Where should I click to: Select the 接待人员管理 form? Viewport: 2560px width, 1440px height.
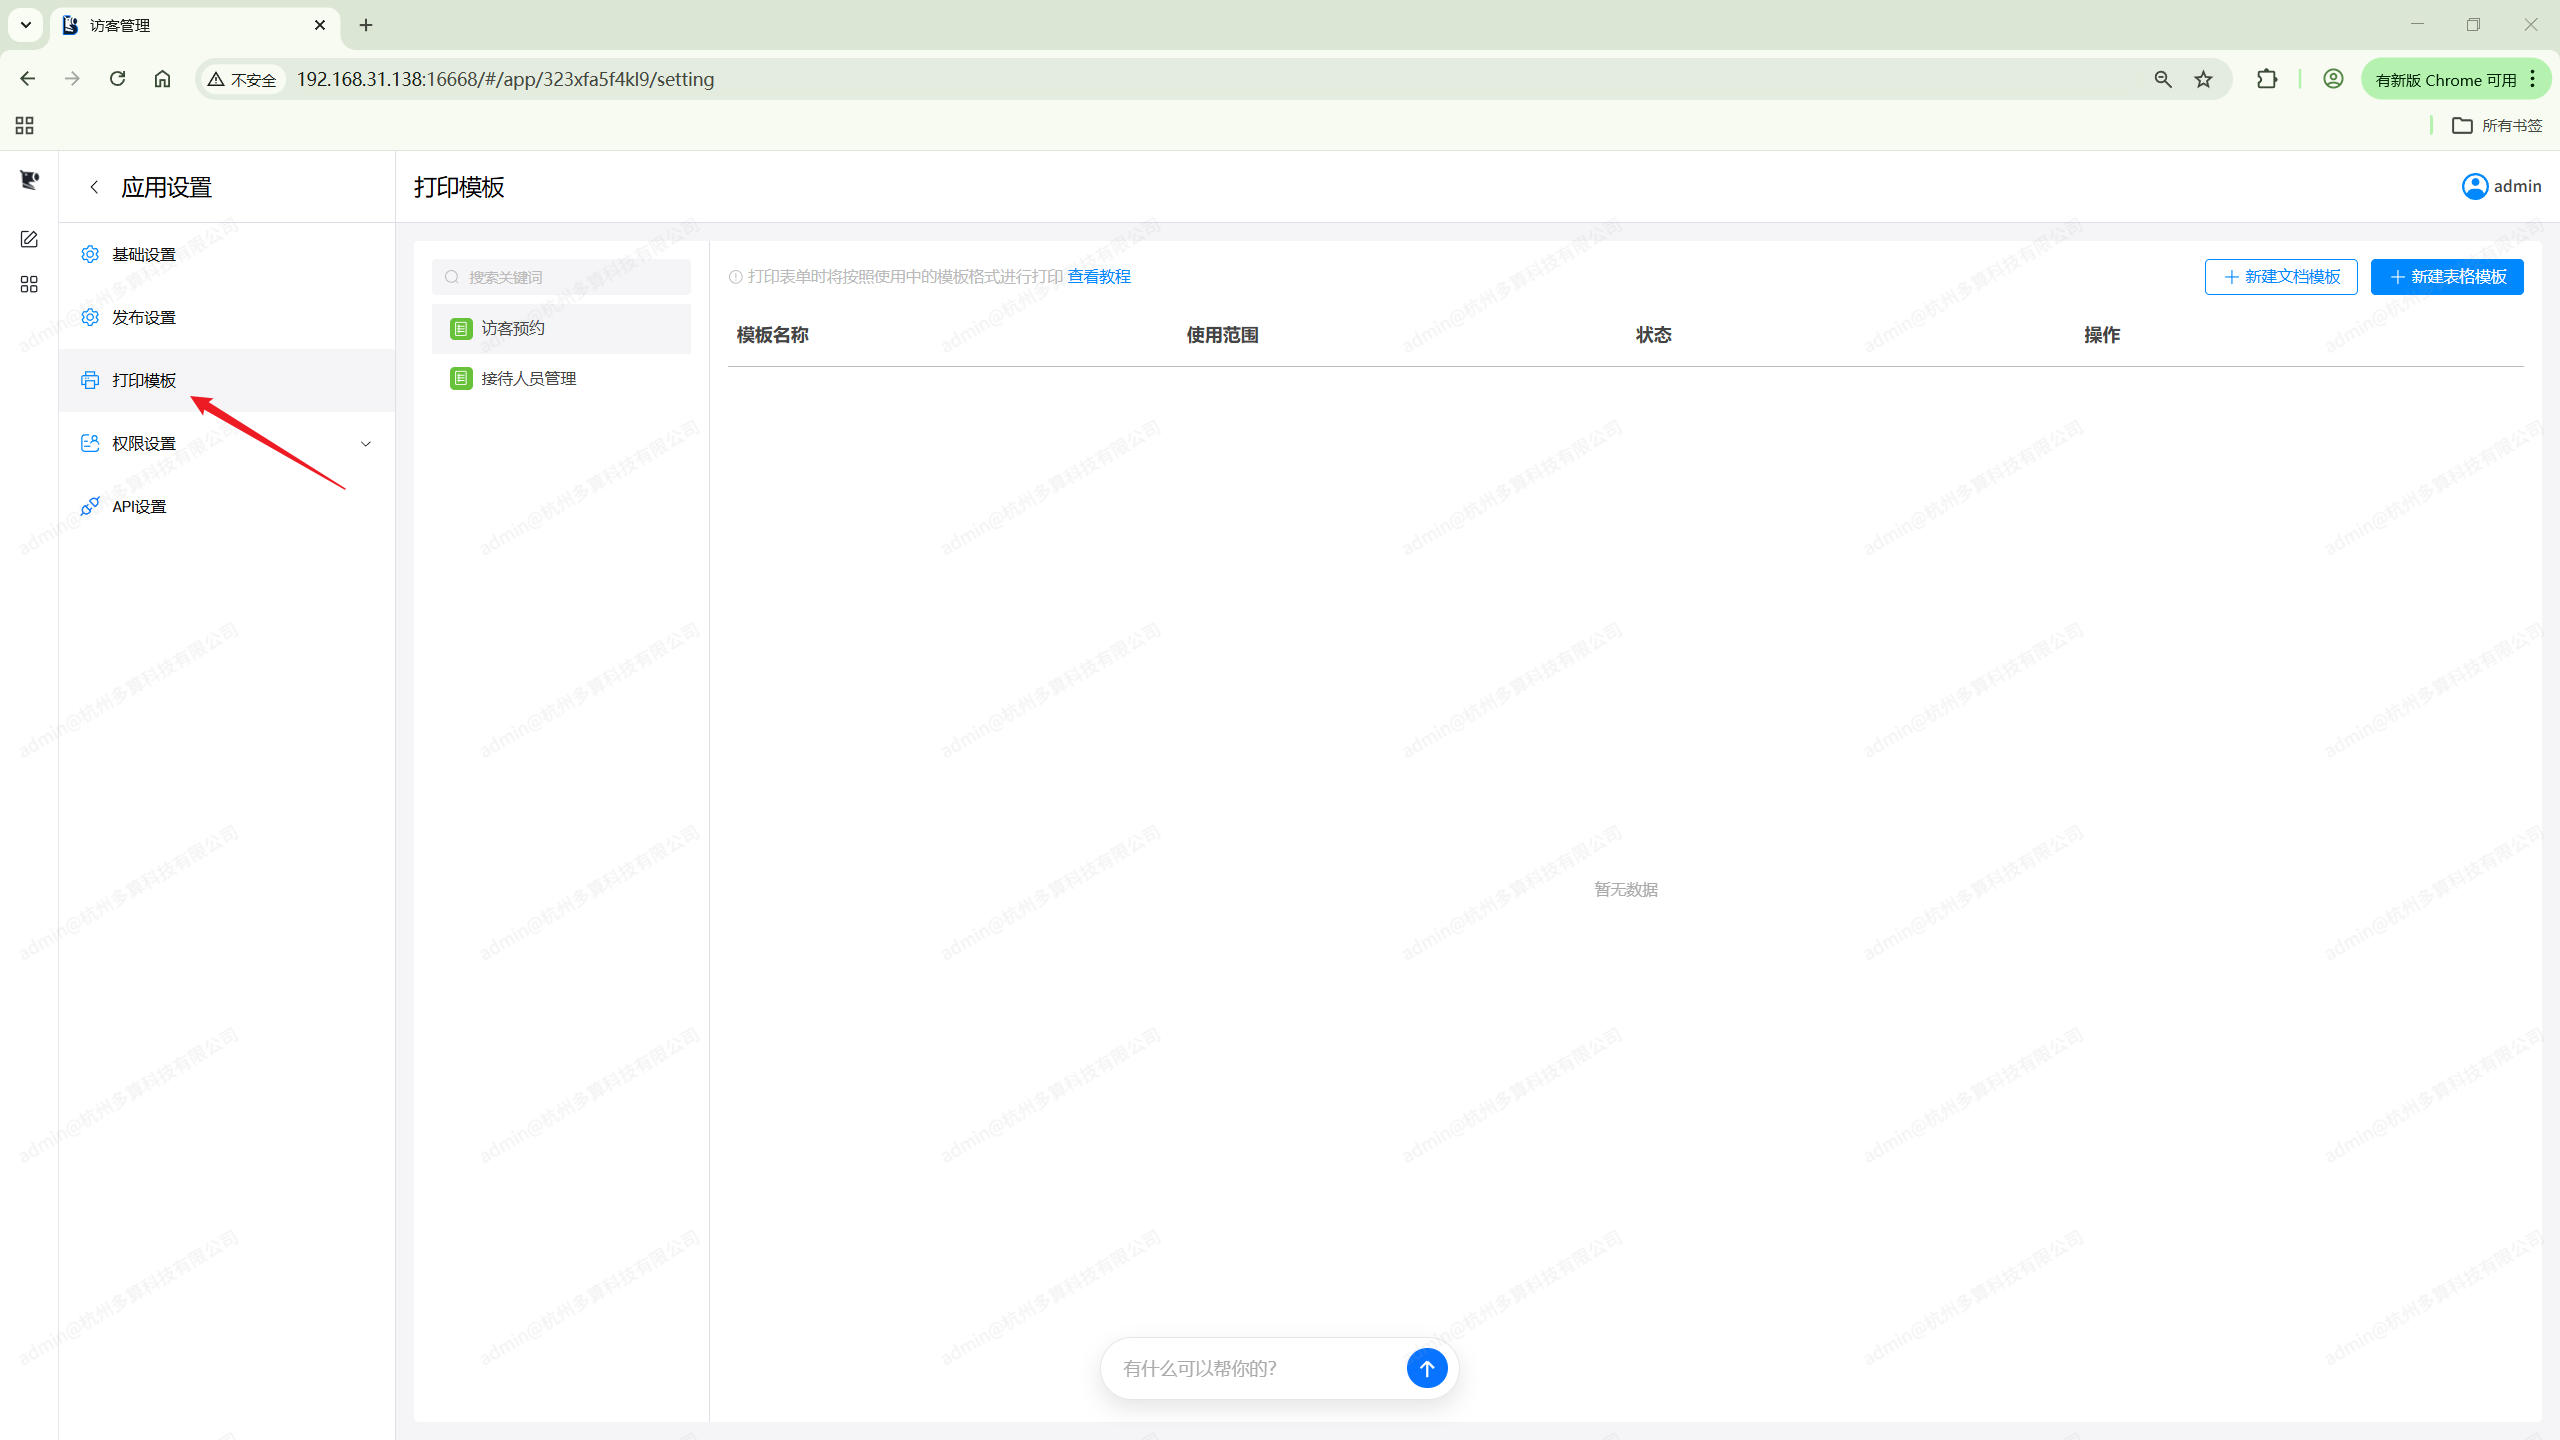coord(528,378)
